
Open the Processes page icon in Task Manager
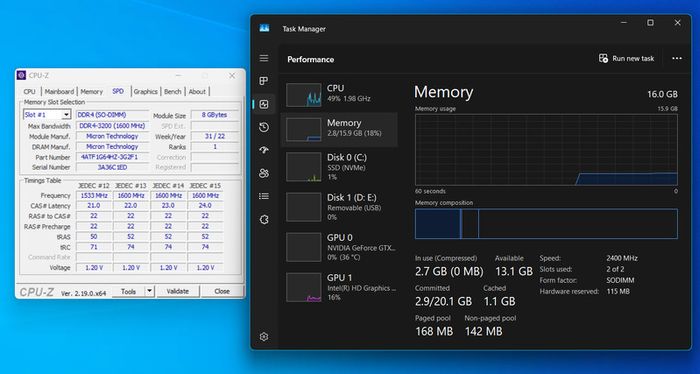click(x=264, y=81)
